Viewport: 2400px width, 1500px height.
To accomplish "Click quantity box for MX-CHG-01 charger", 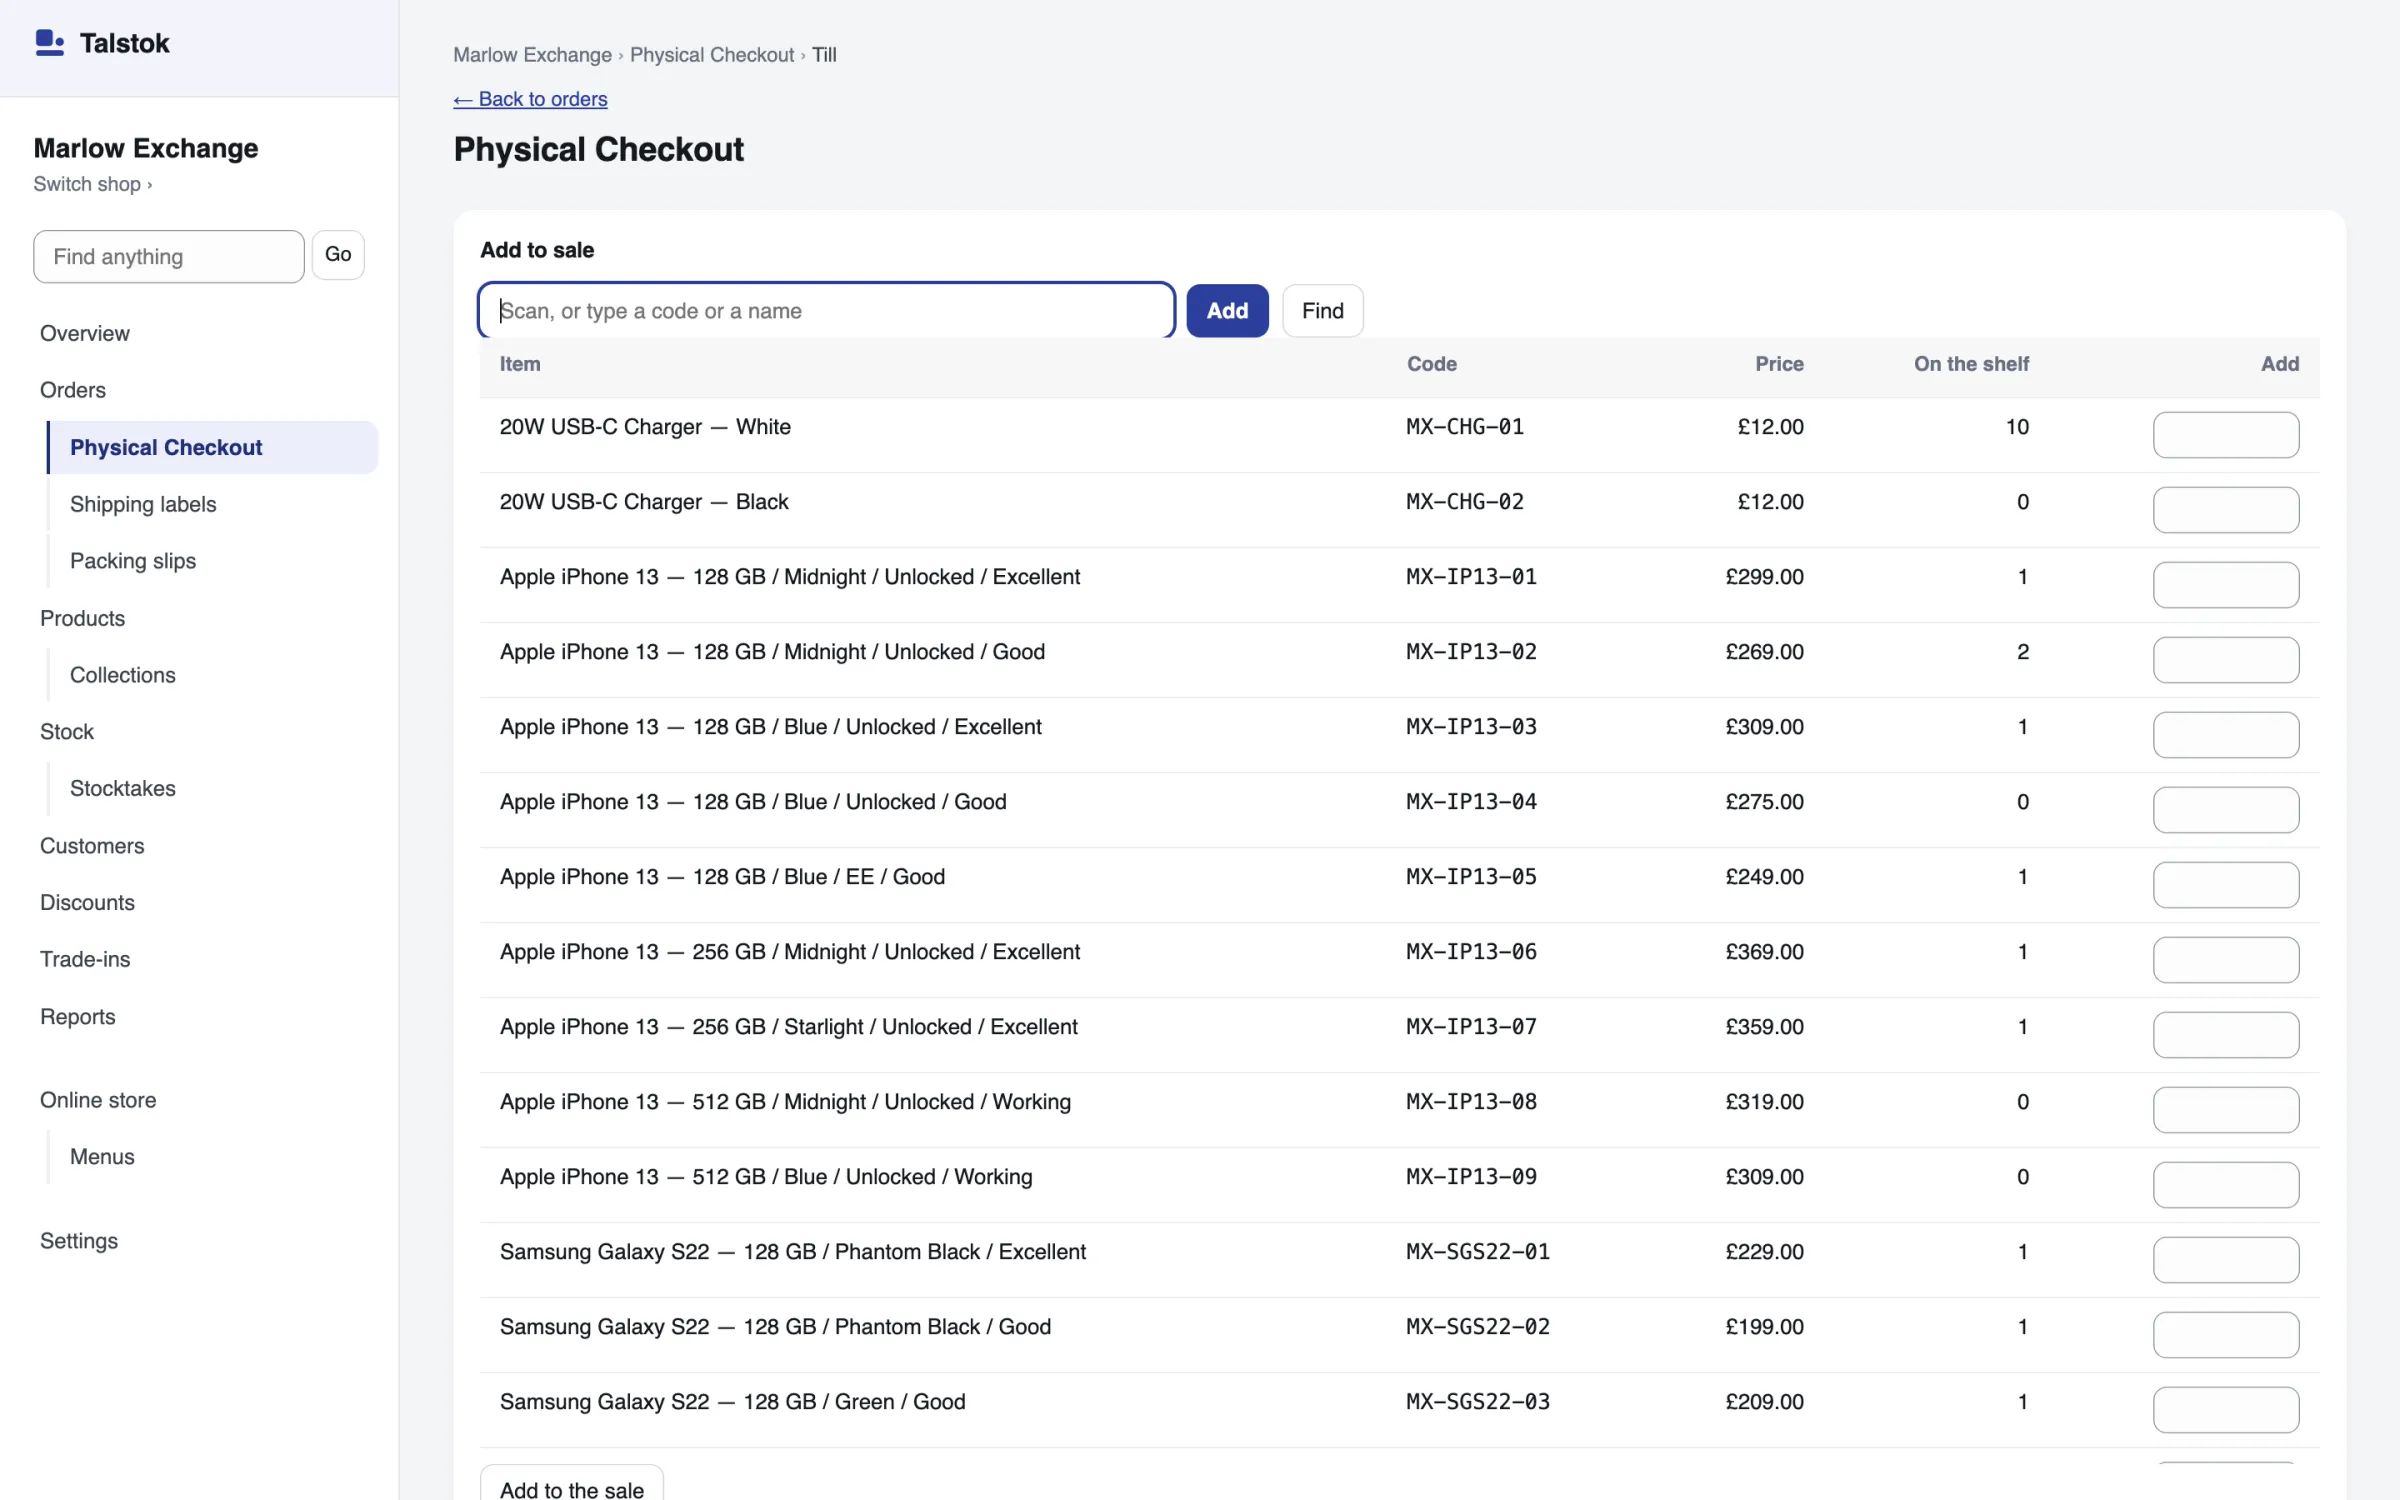I will click(x=2225, y=435).
